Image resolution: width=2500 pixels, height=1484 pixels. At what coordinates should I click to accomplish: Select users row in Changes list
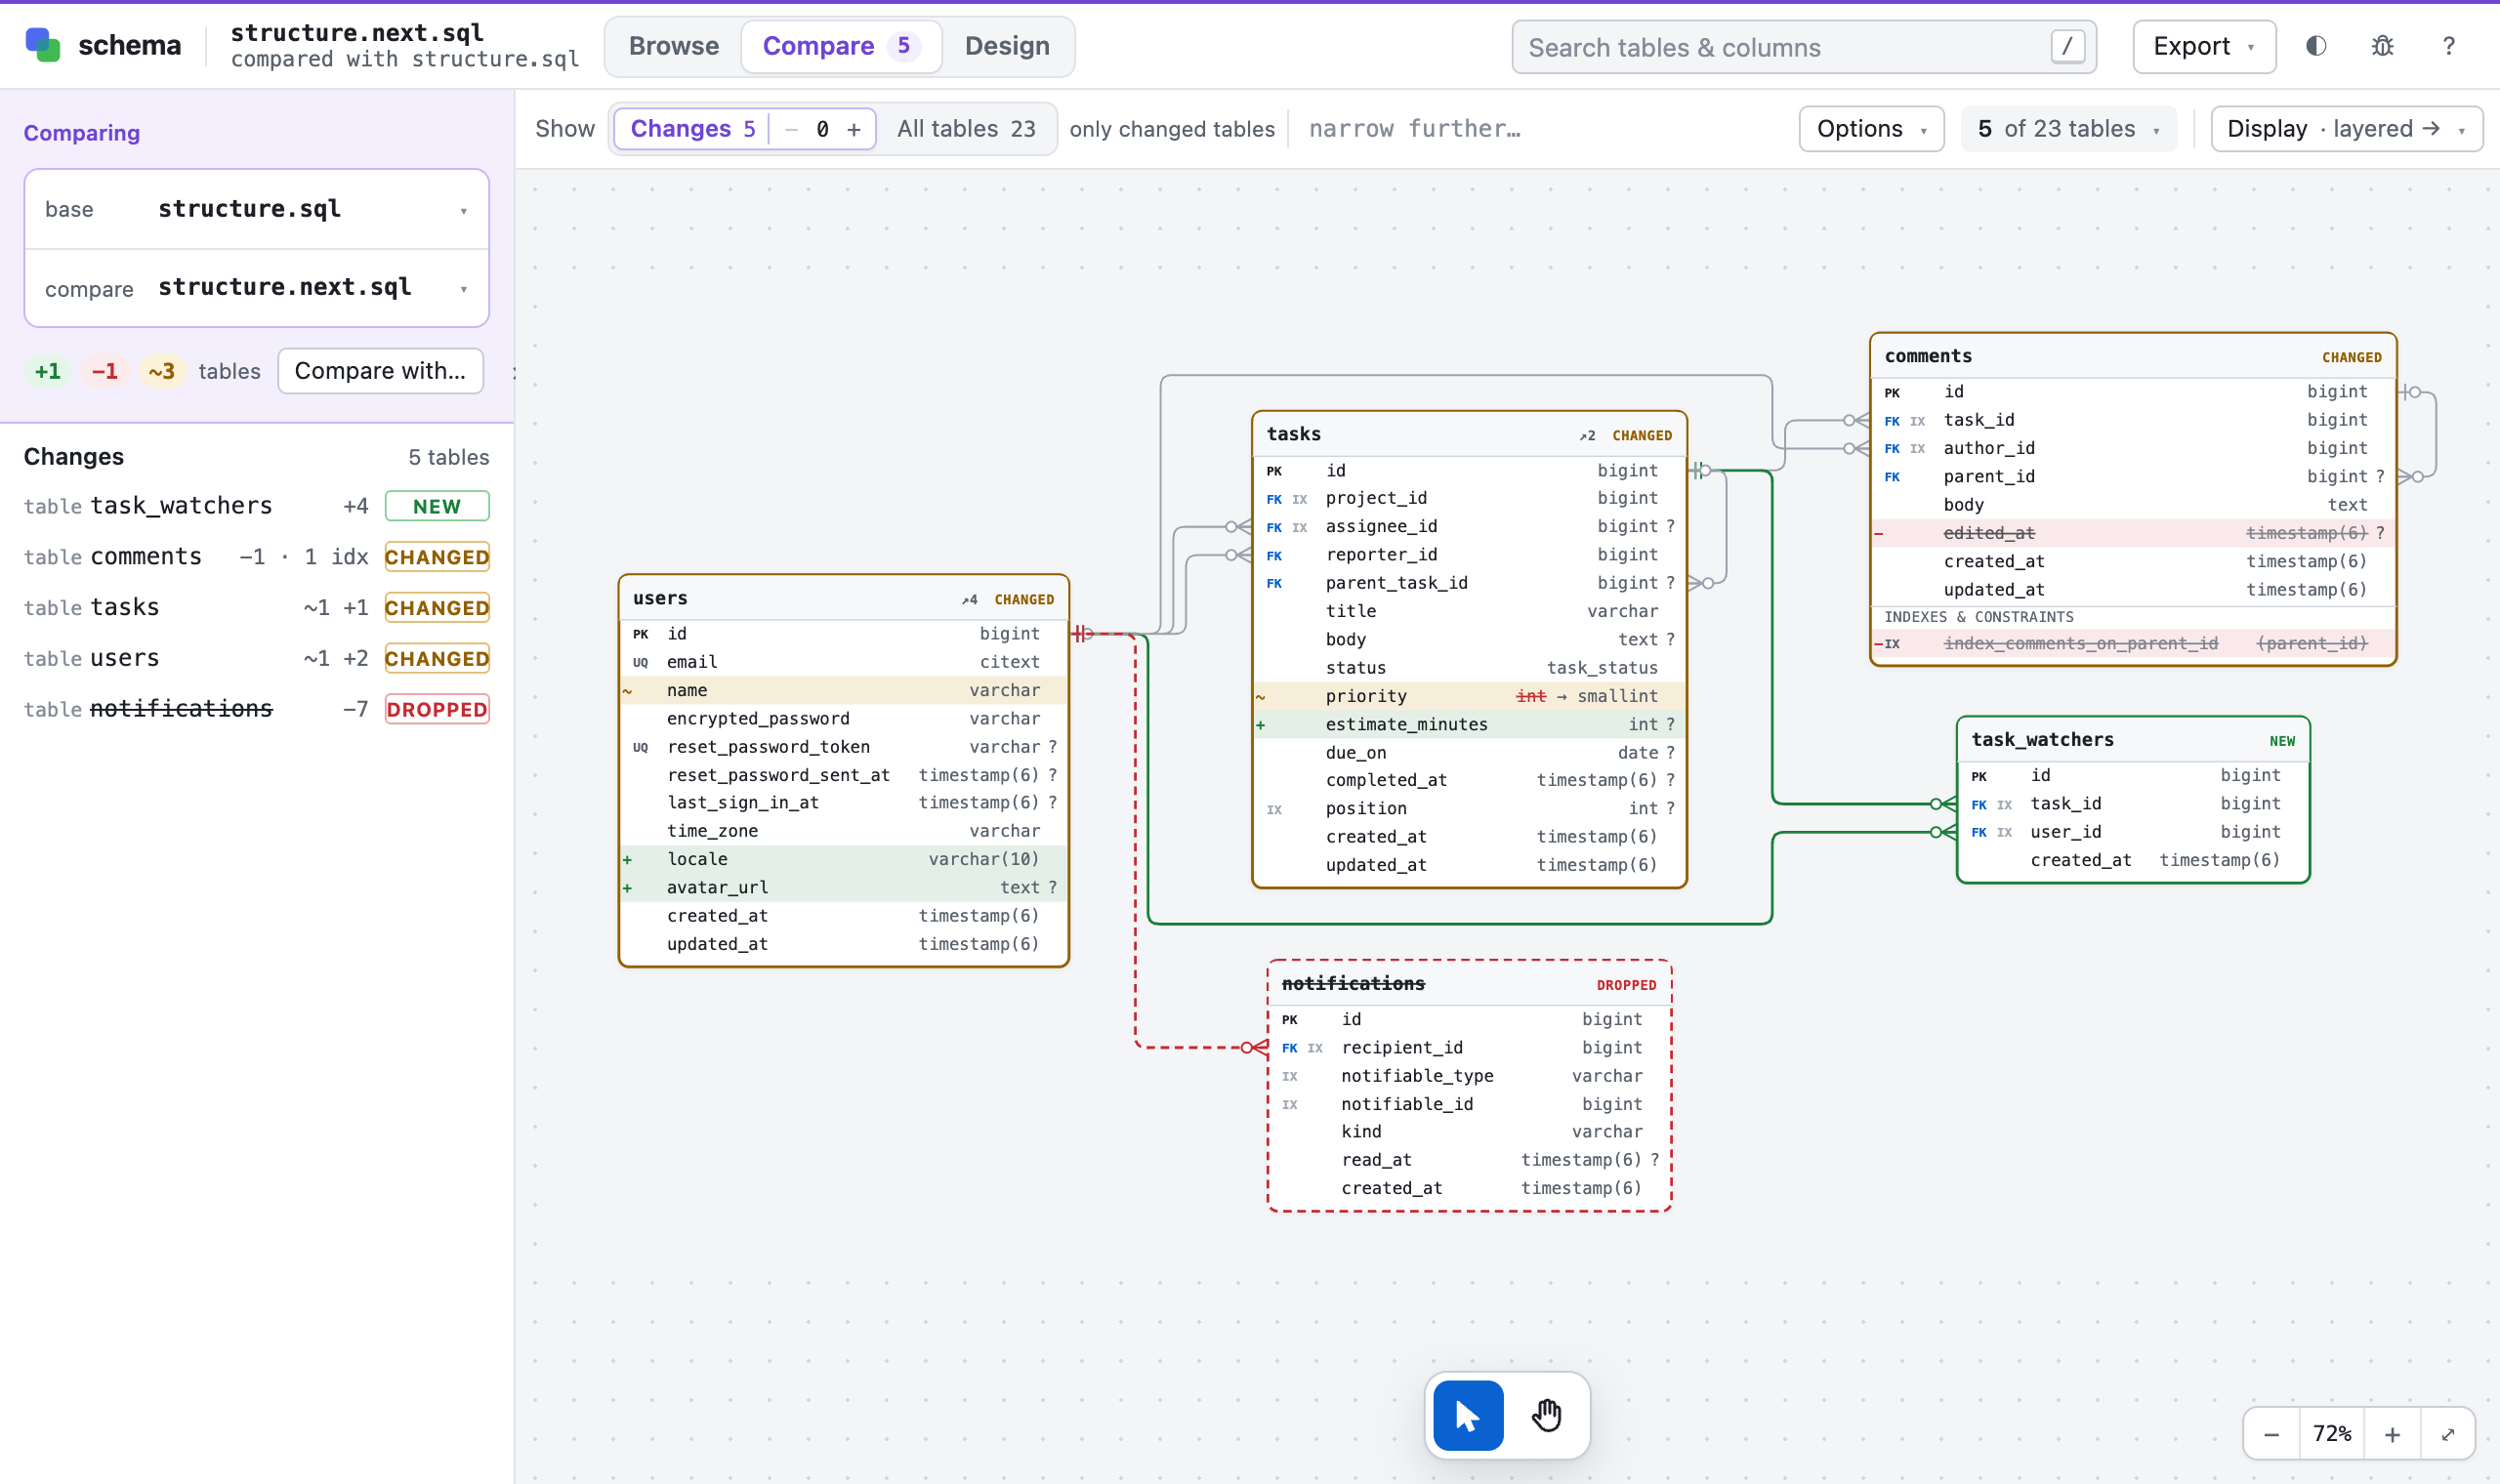pyautogui.click(x=257, y=658)
